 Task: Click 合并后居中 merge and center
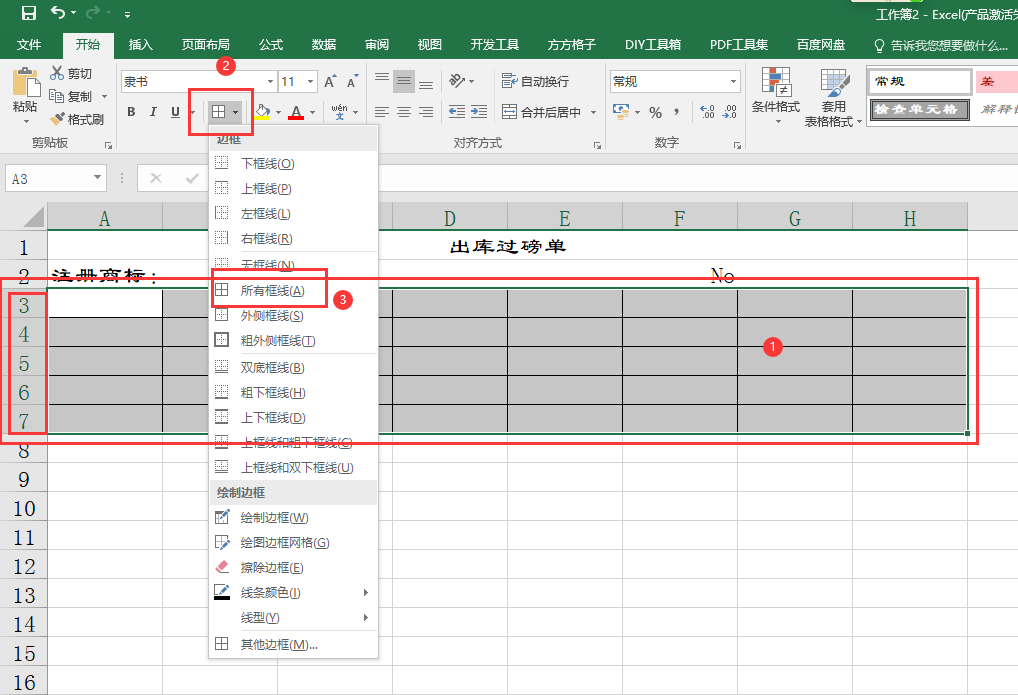click(541, 112)
